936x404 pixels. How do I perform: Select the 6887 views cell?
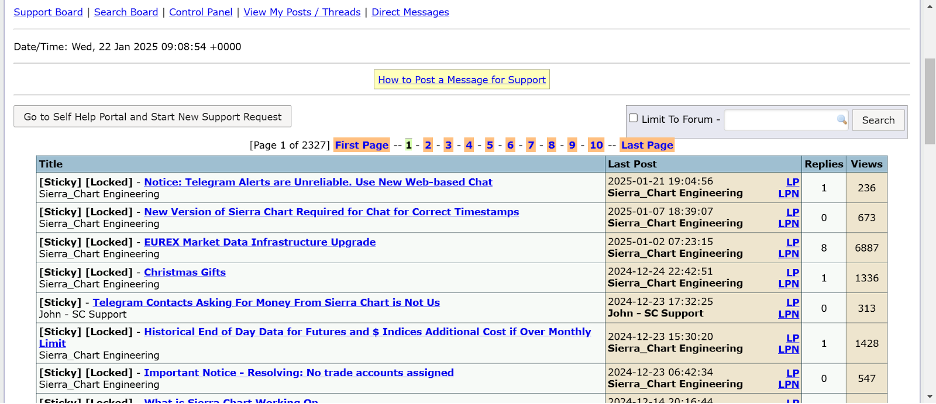tap(867, 248)
